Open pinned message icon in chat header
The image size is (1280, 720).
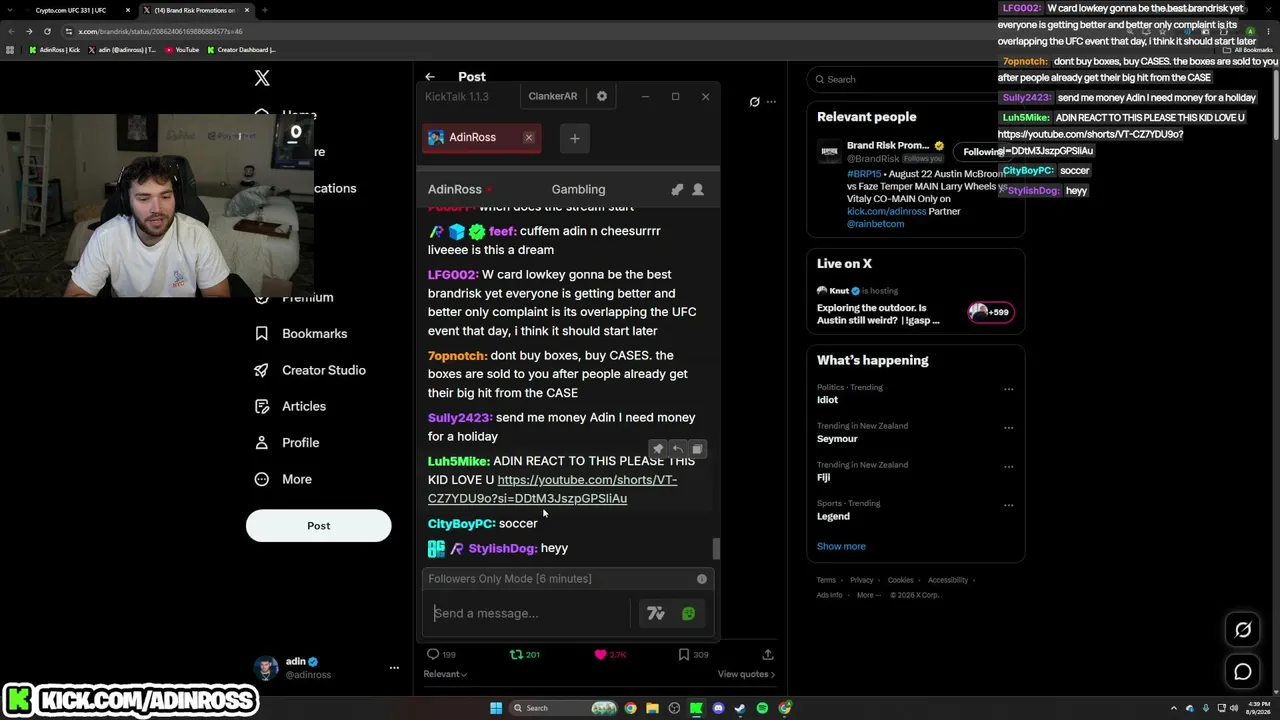pos(677,189)
